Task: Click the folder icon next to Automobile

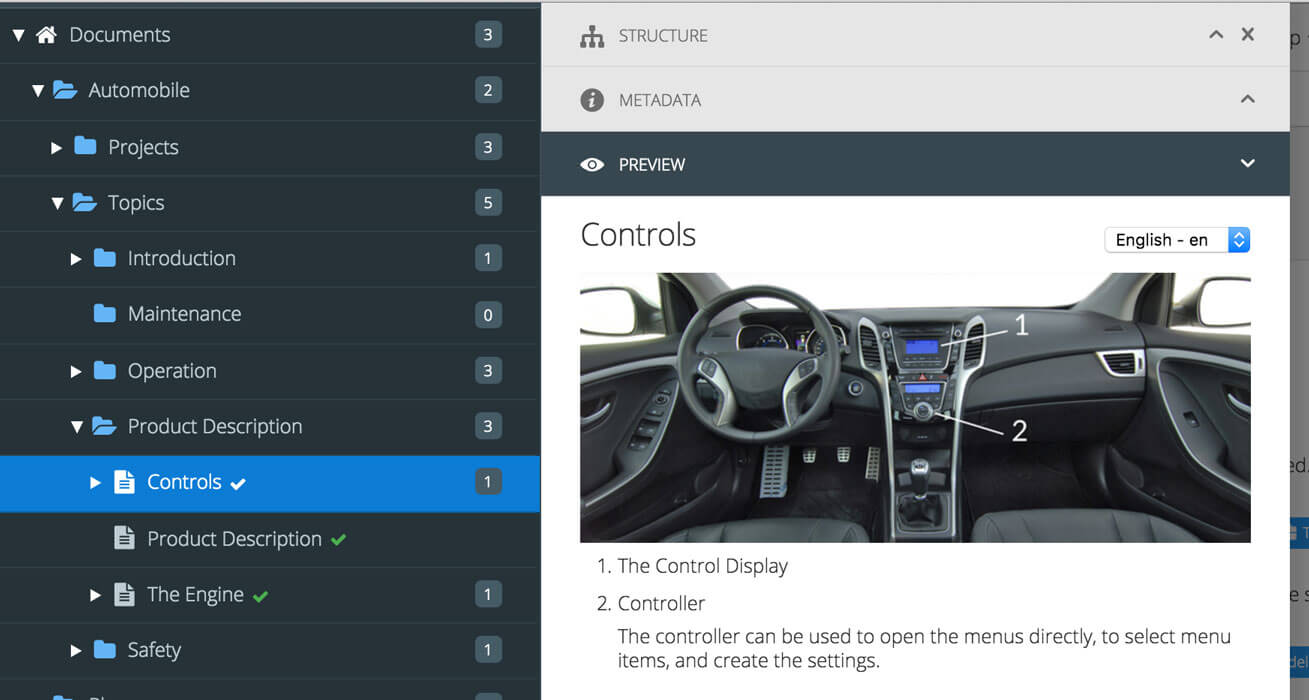Action: pos(65,89)
